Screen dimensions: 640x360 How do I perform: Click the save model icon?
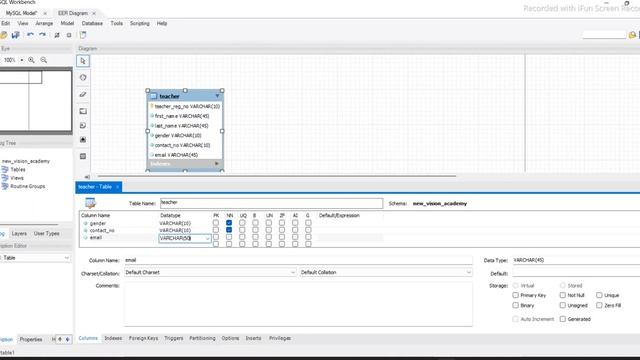click(16, 35)
